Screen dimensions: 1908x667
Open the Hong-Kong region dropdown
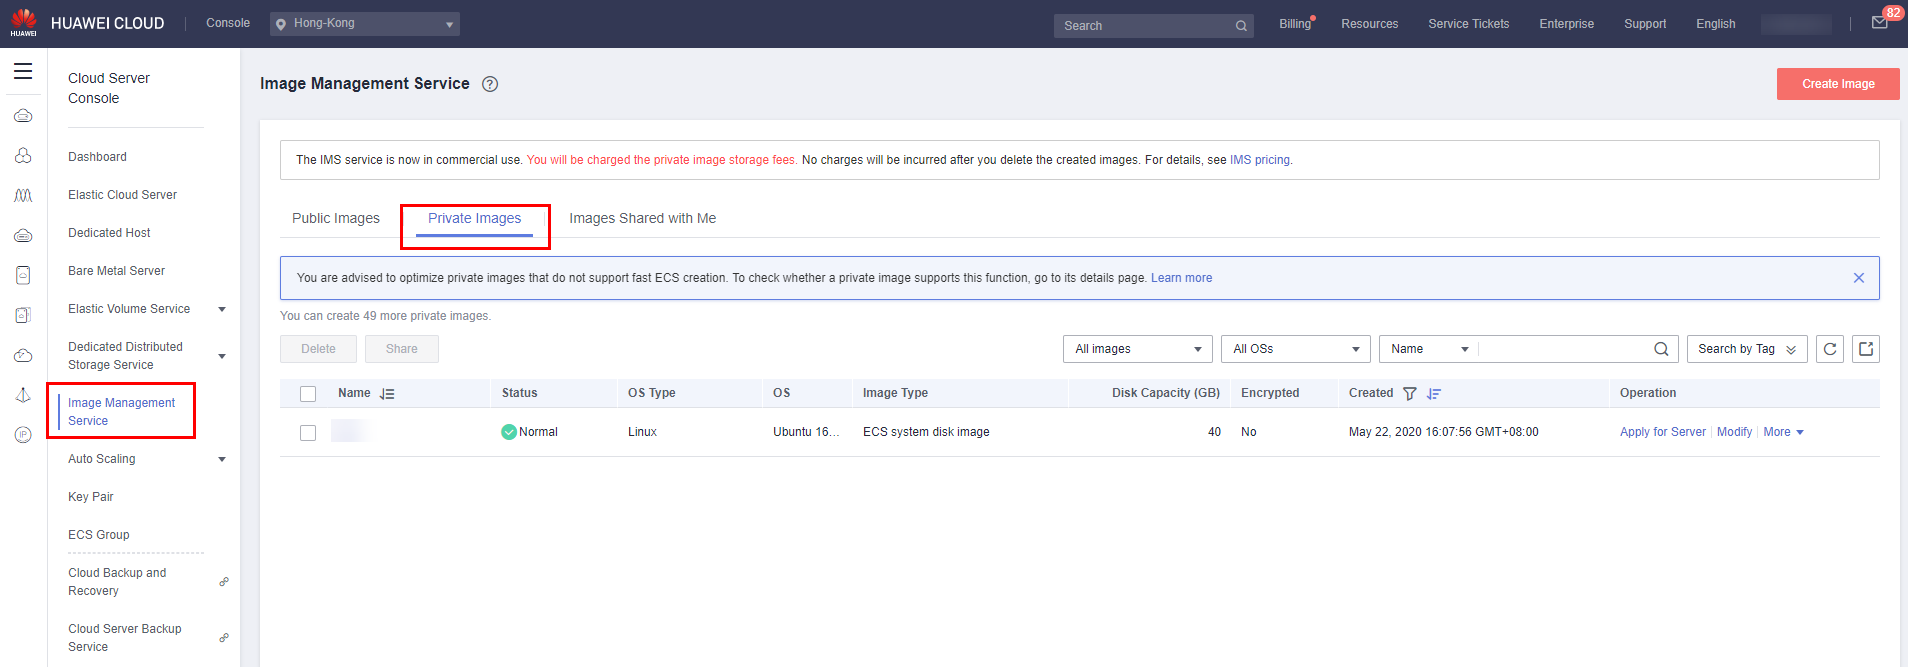point(365,24)
